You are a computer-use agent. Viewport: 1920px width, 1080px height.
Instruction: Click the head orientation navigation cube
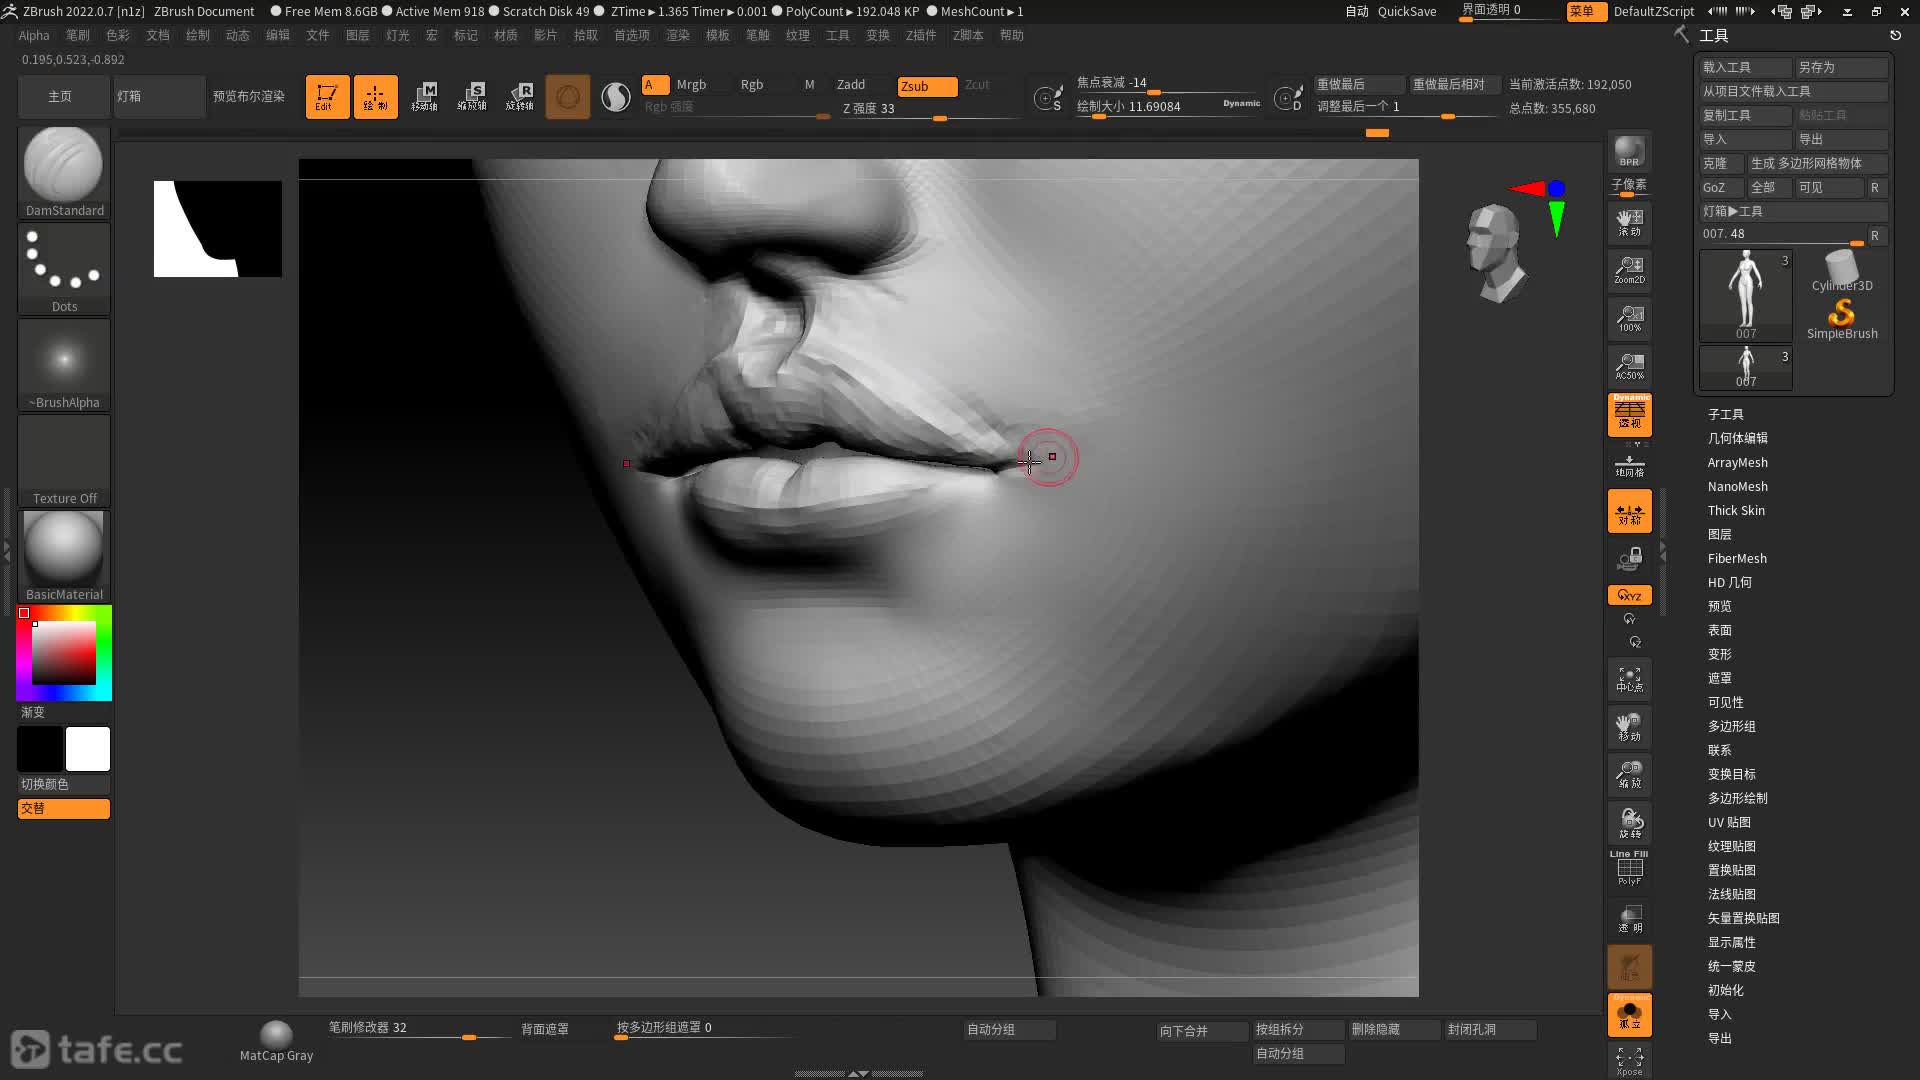pyautogui.click(x=1494, y=252)
